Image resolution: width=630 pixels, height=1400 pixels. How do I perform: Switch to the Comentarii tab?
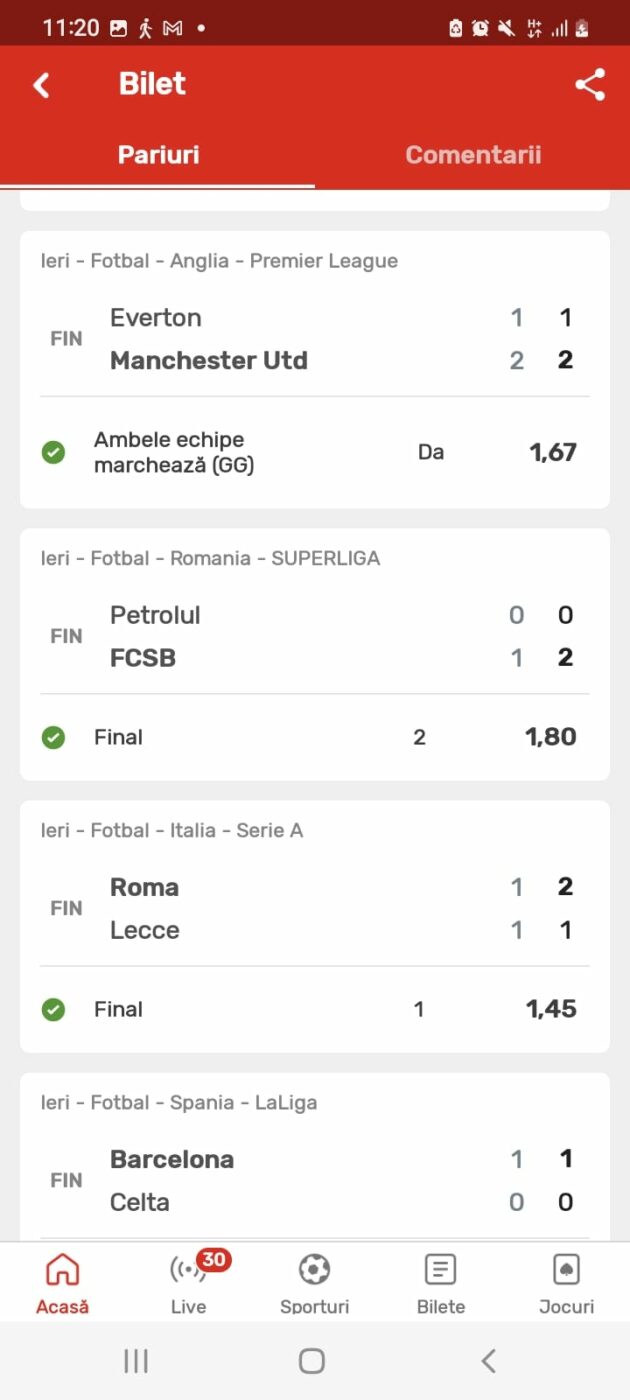point(472,155)
